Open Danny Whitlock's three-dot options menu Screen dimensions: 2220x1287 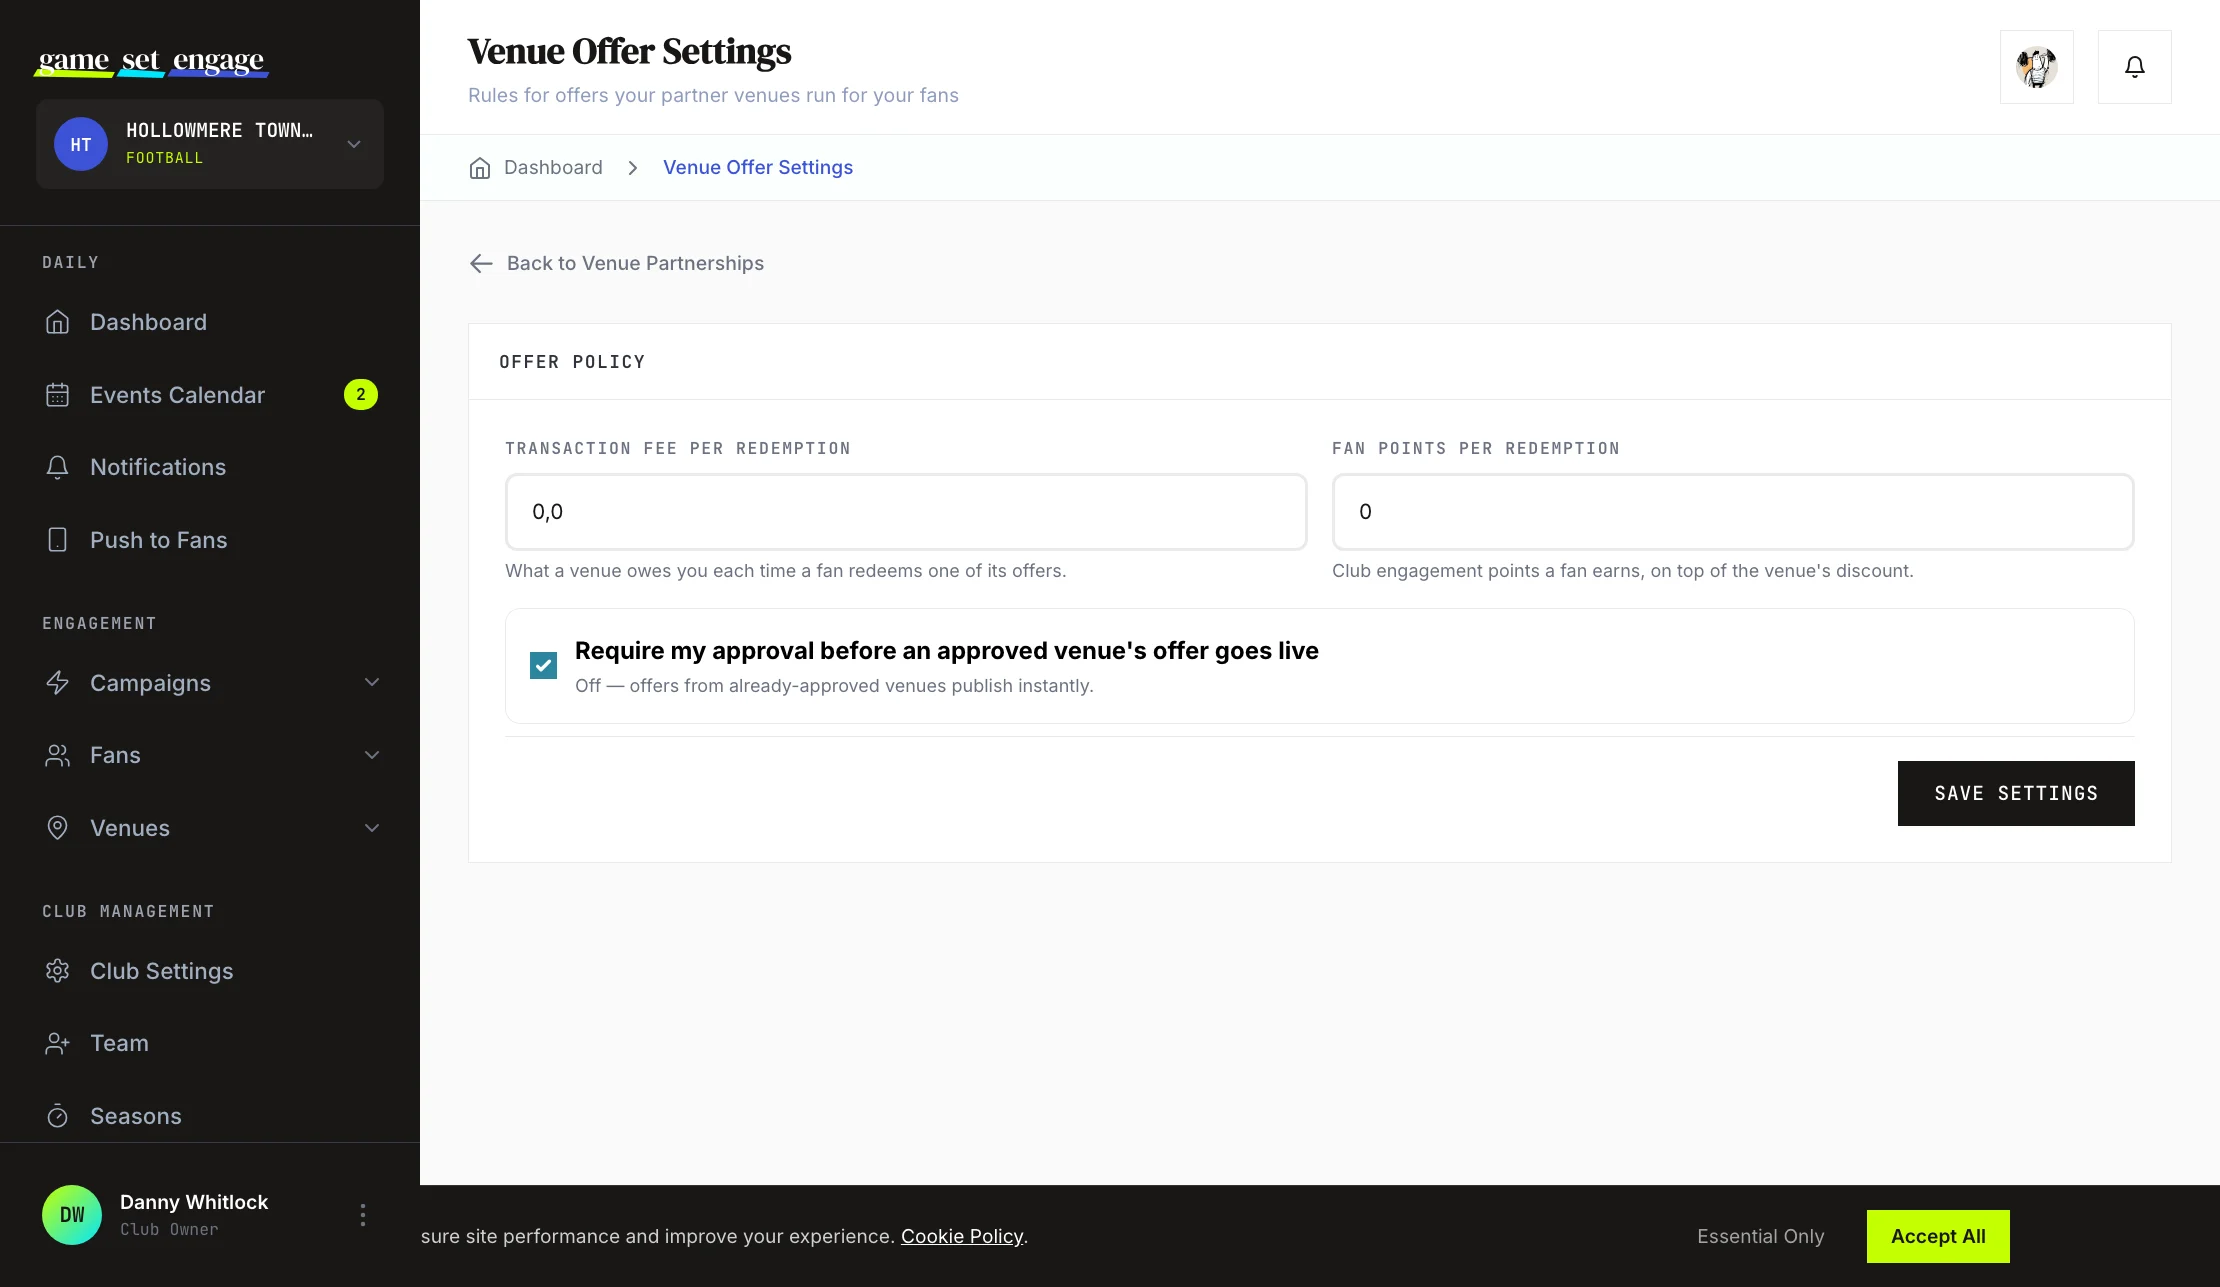(x=363, y=1215)
